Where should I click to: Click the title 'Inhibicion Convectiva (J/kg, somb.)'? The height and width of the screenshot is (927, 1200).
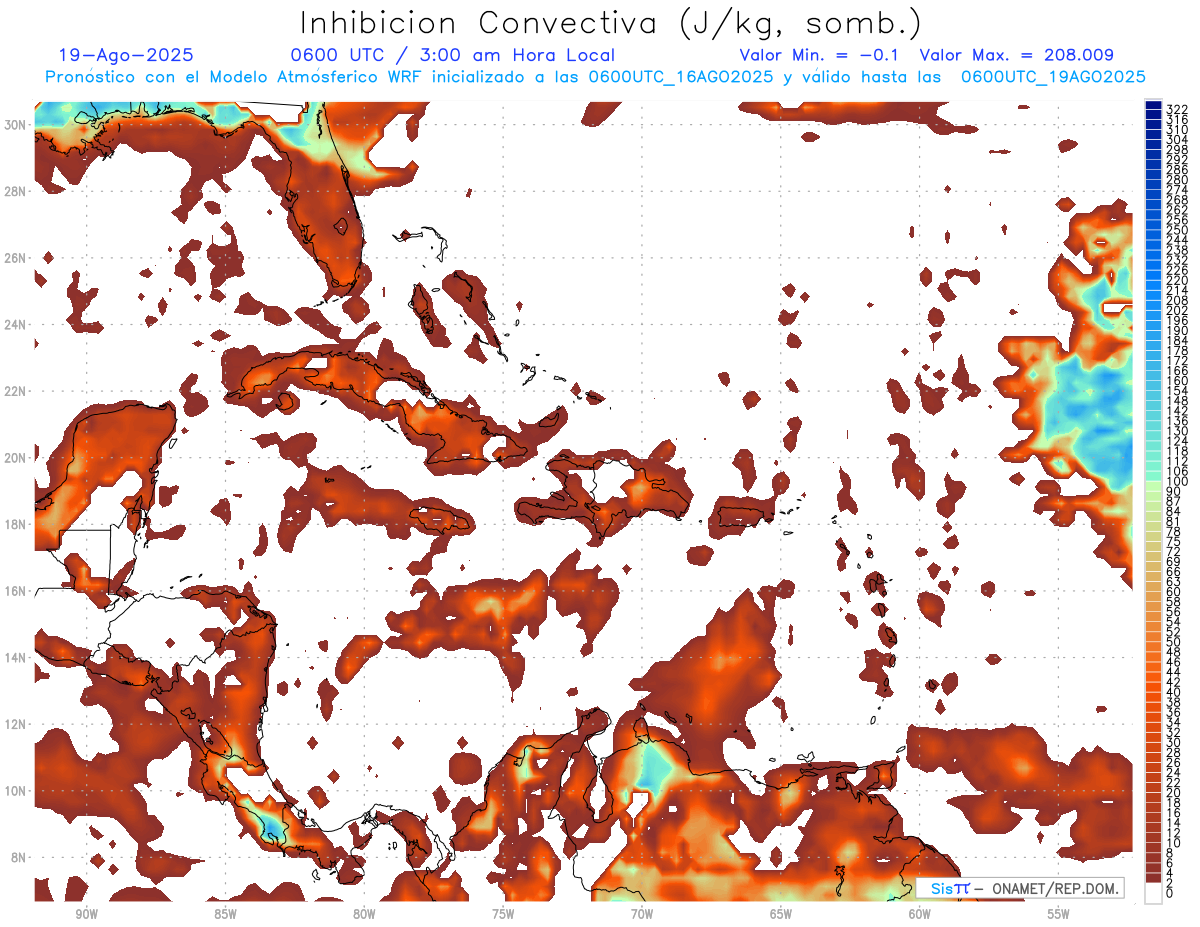pyautogui.click(x=611, y=23)
